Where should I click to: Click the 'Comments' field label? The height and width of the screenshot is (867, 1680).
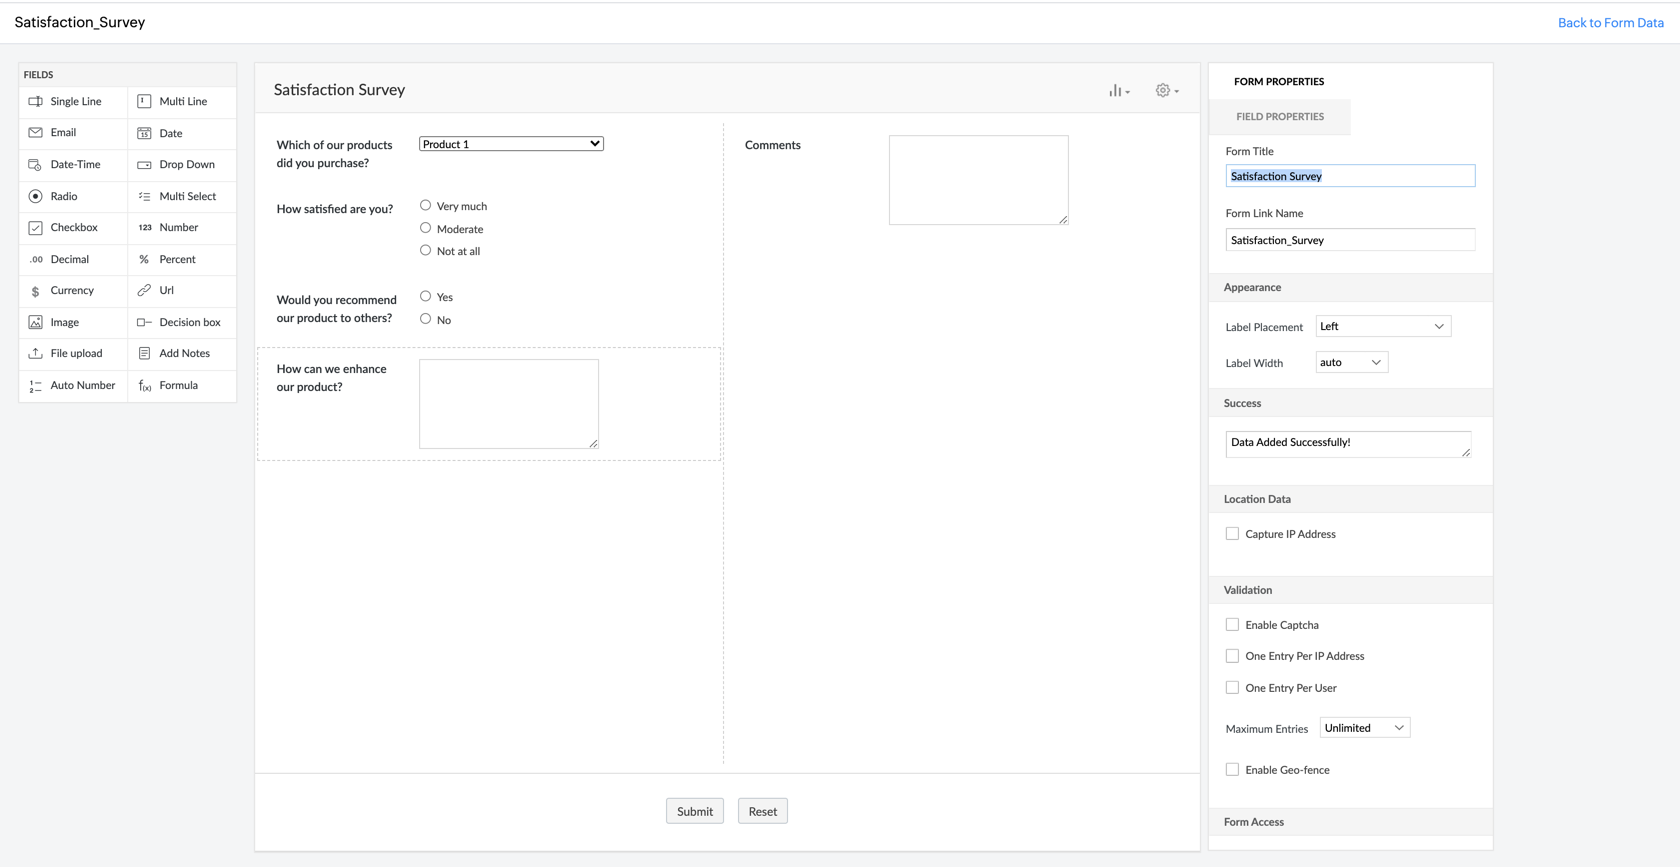pyautogui.click(x=773, y=145)
